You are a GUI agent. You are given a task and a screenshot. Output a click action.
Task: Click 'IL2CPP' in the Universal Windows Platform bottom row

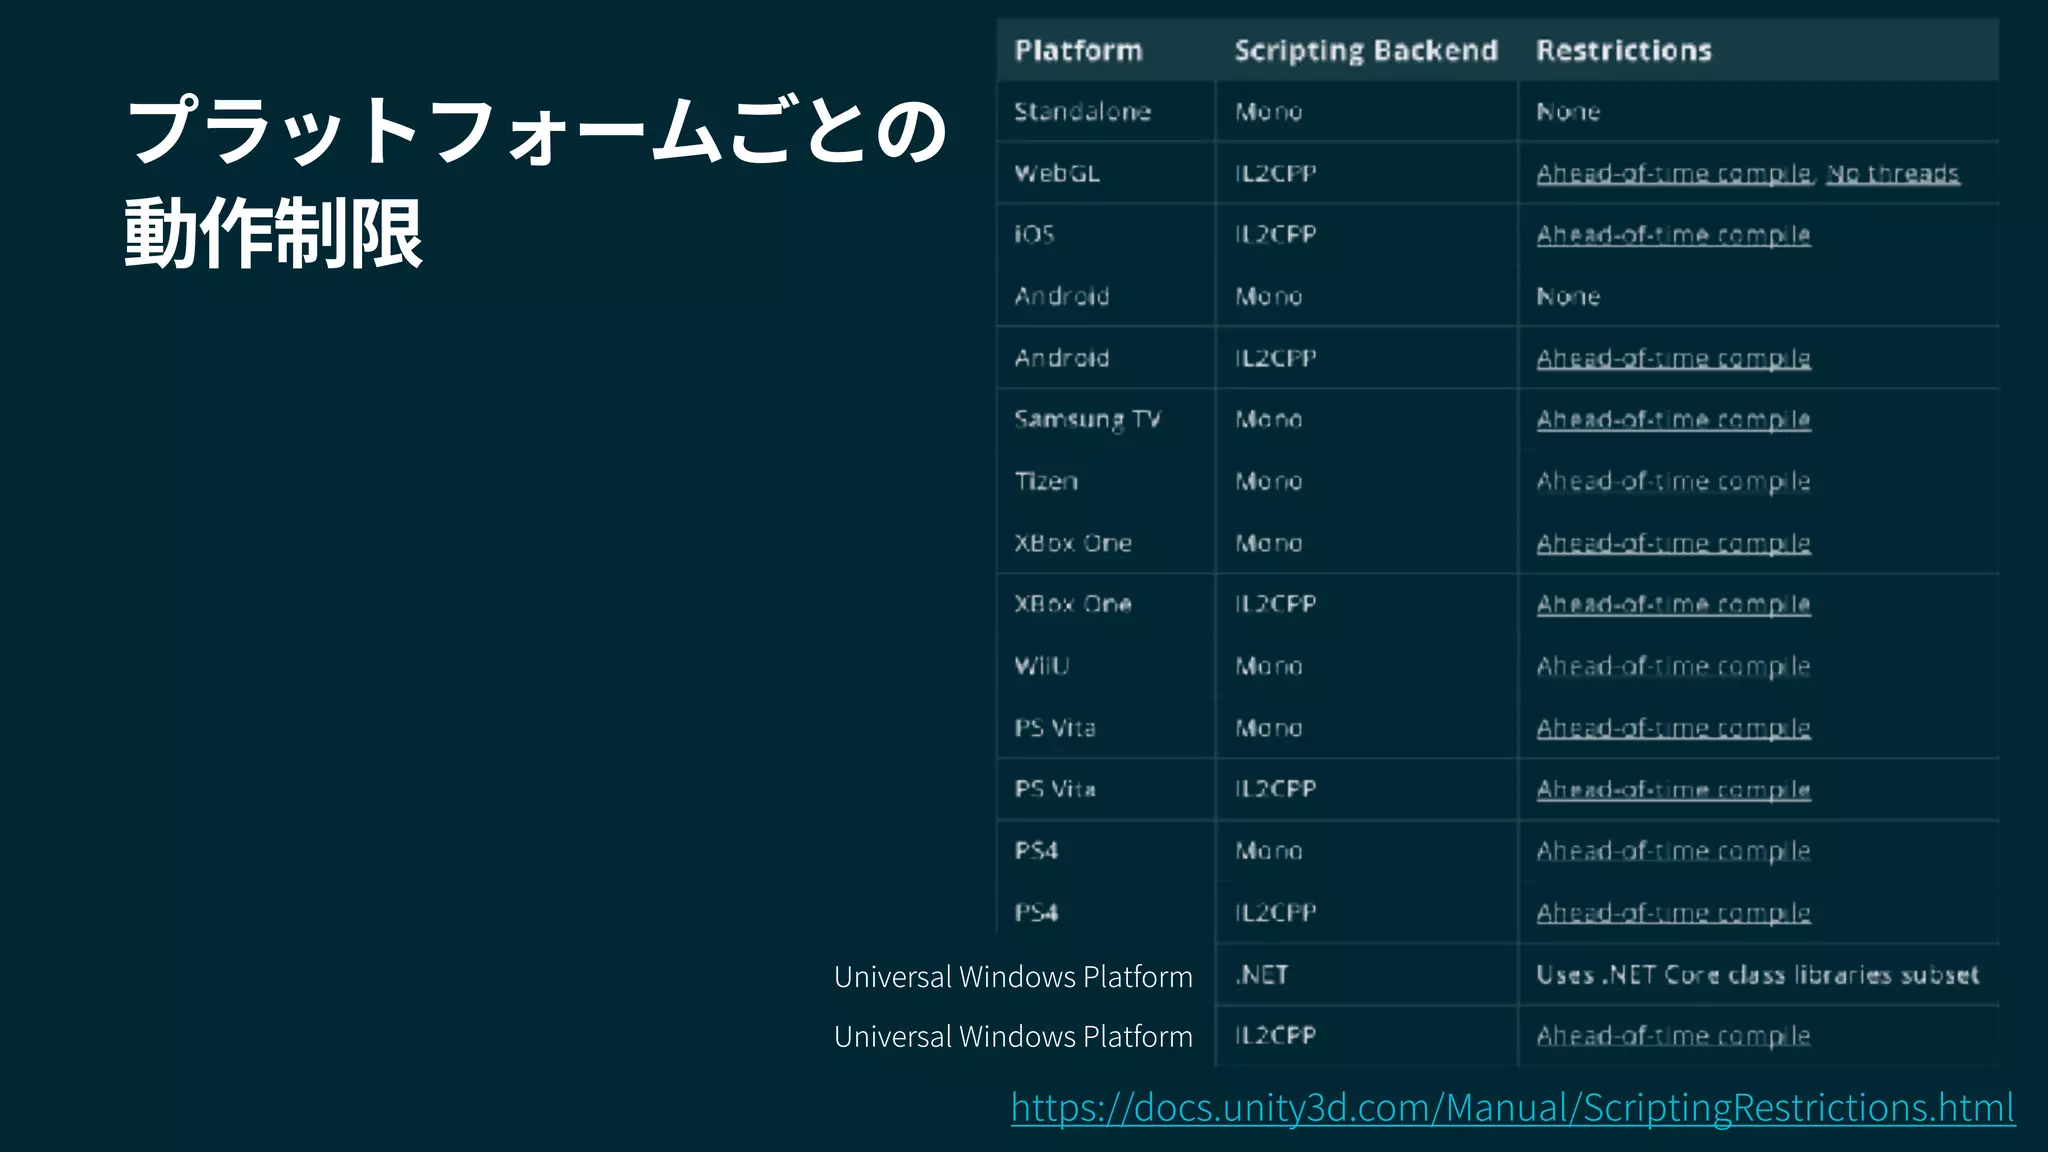click(1276, 1036)
